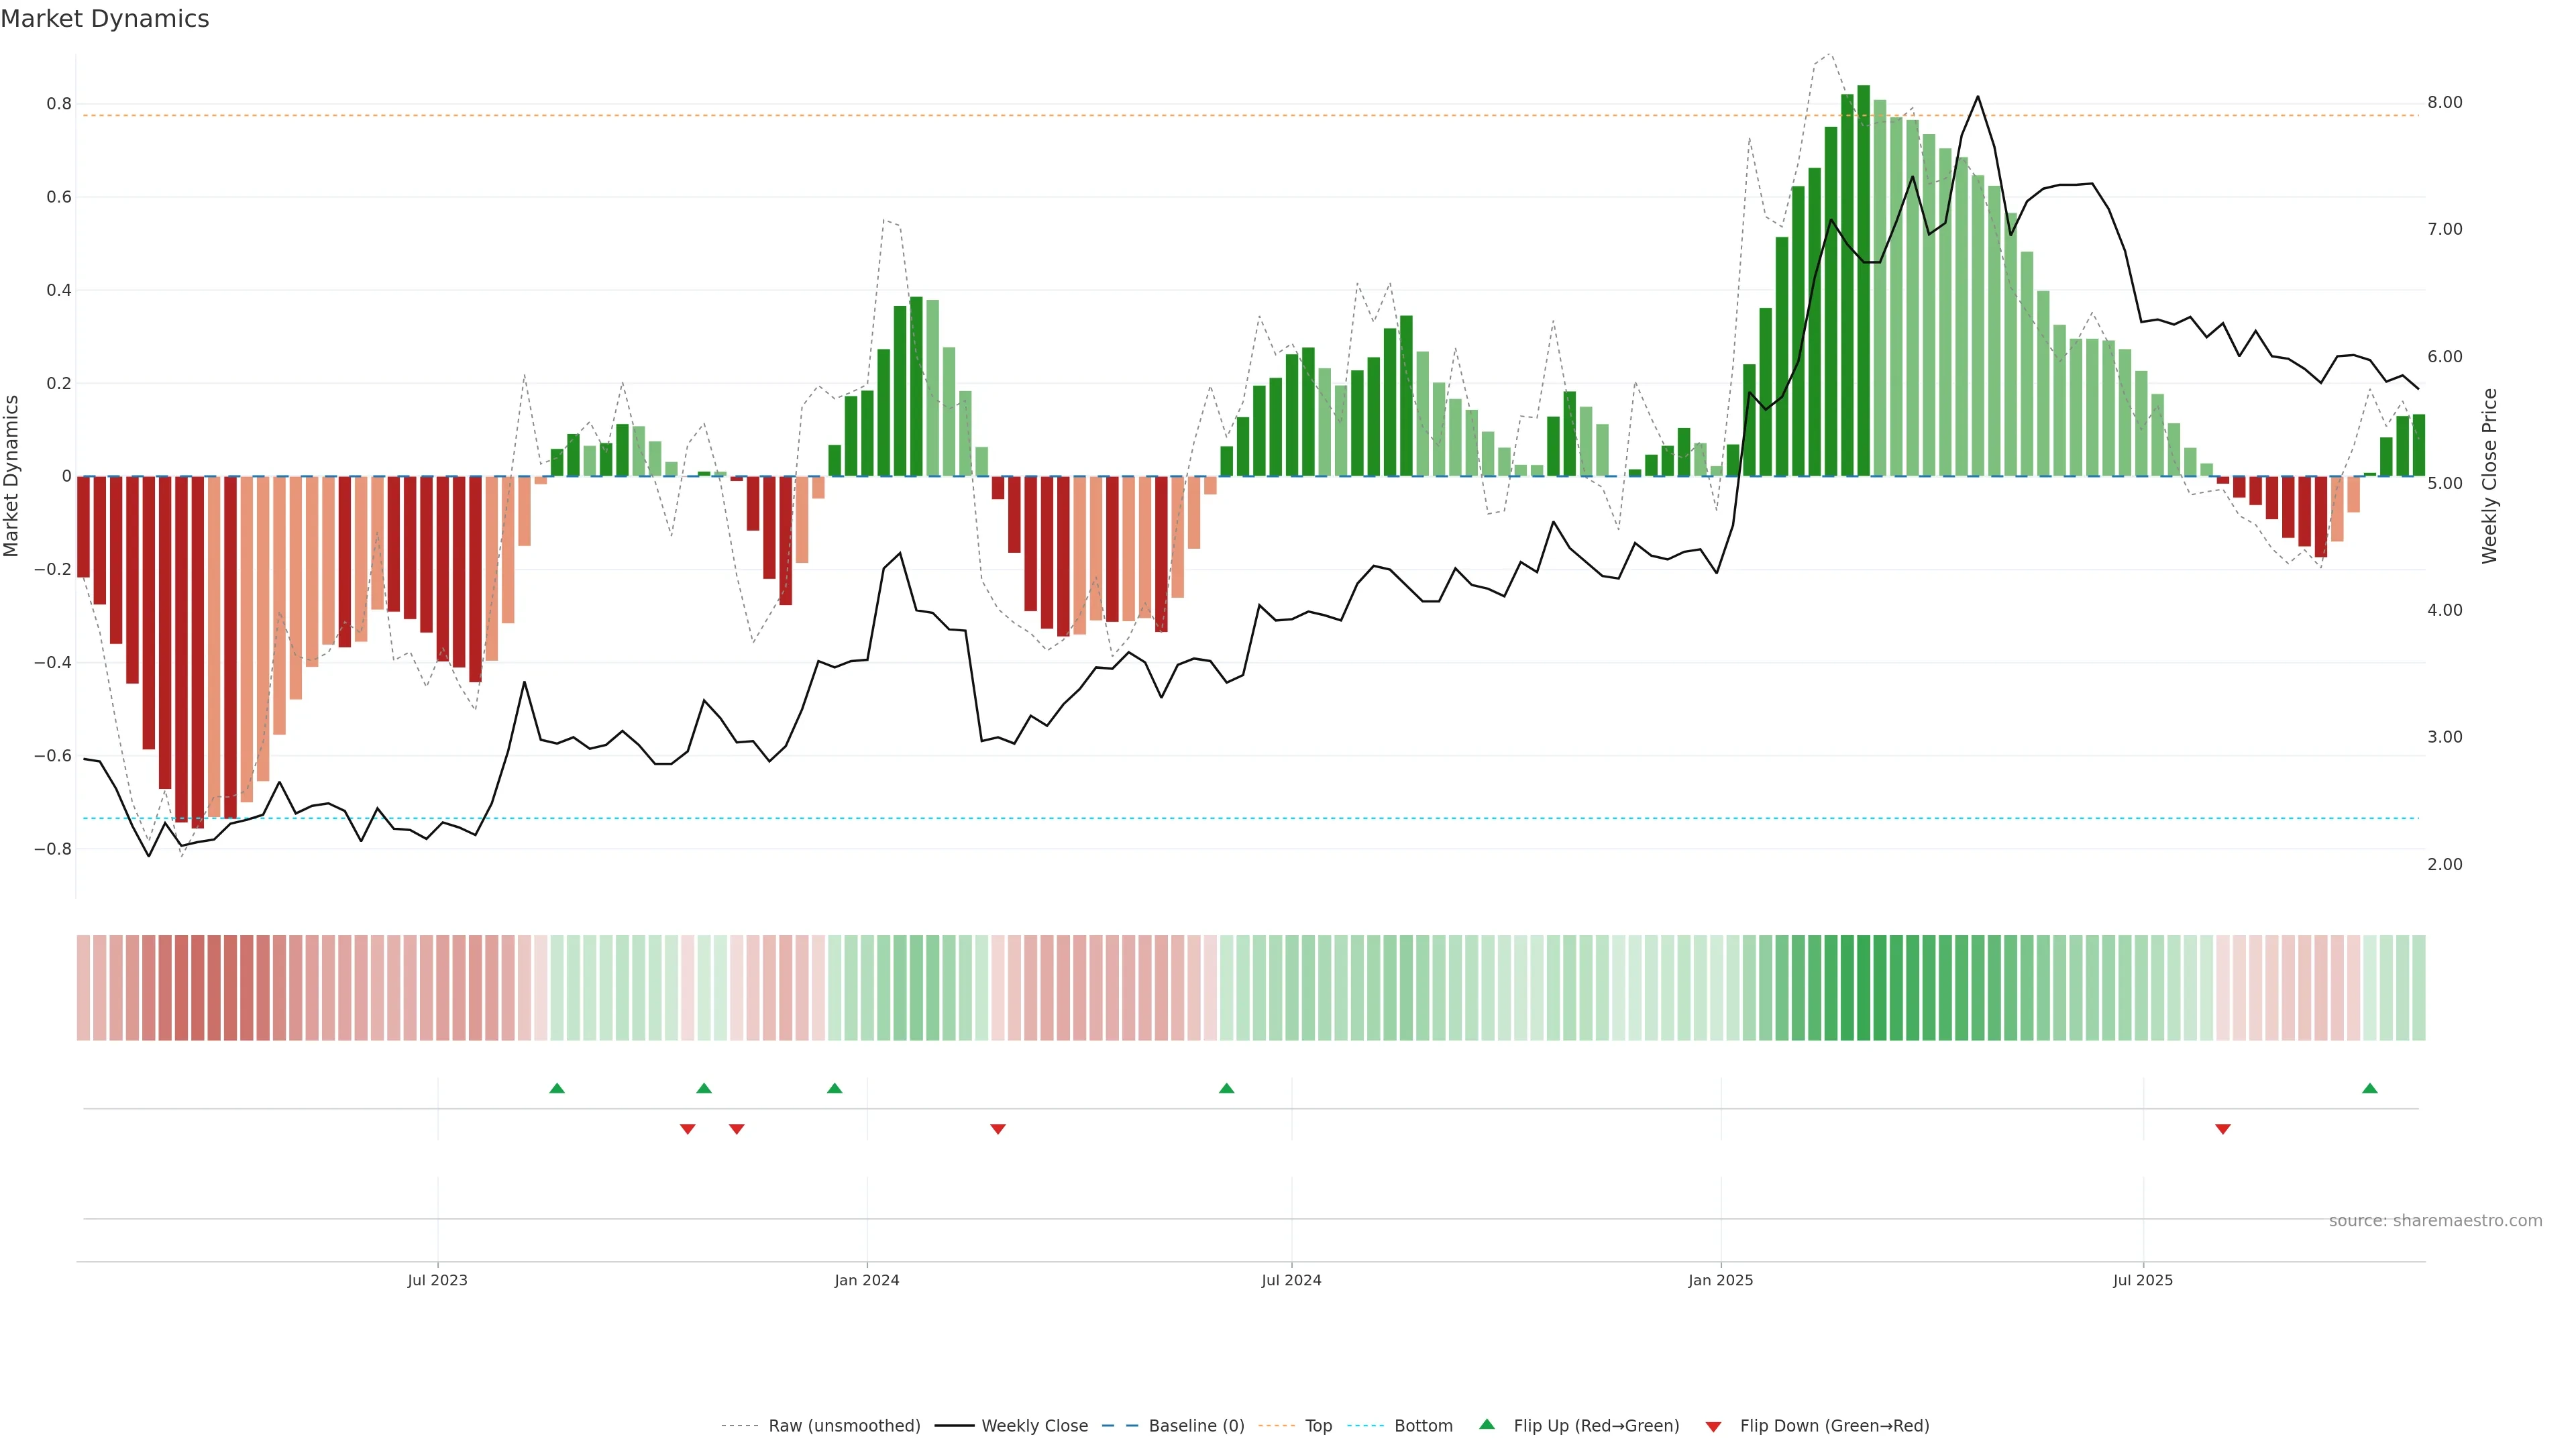Click the Jul 2023 axis label
2576x1449 pixels.
click(437, 1280)
